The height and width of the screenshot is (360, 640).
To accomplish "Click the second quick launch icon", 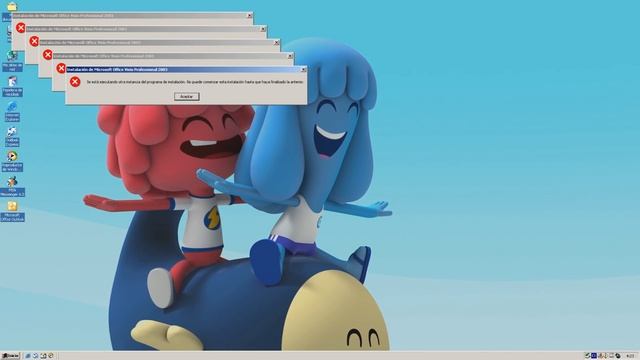I will (36, 356).
